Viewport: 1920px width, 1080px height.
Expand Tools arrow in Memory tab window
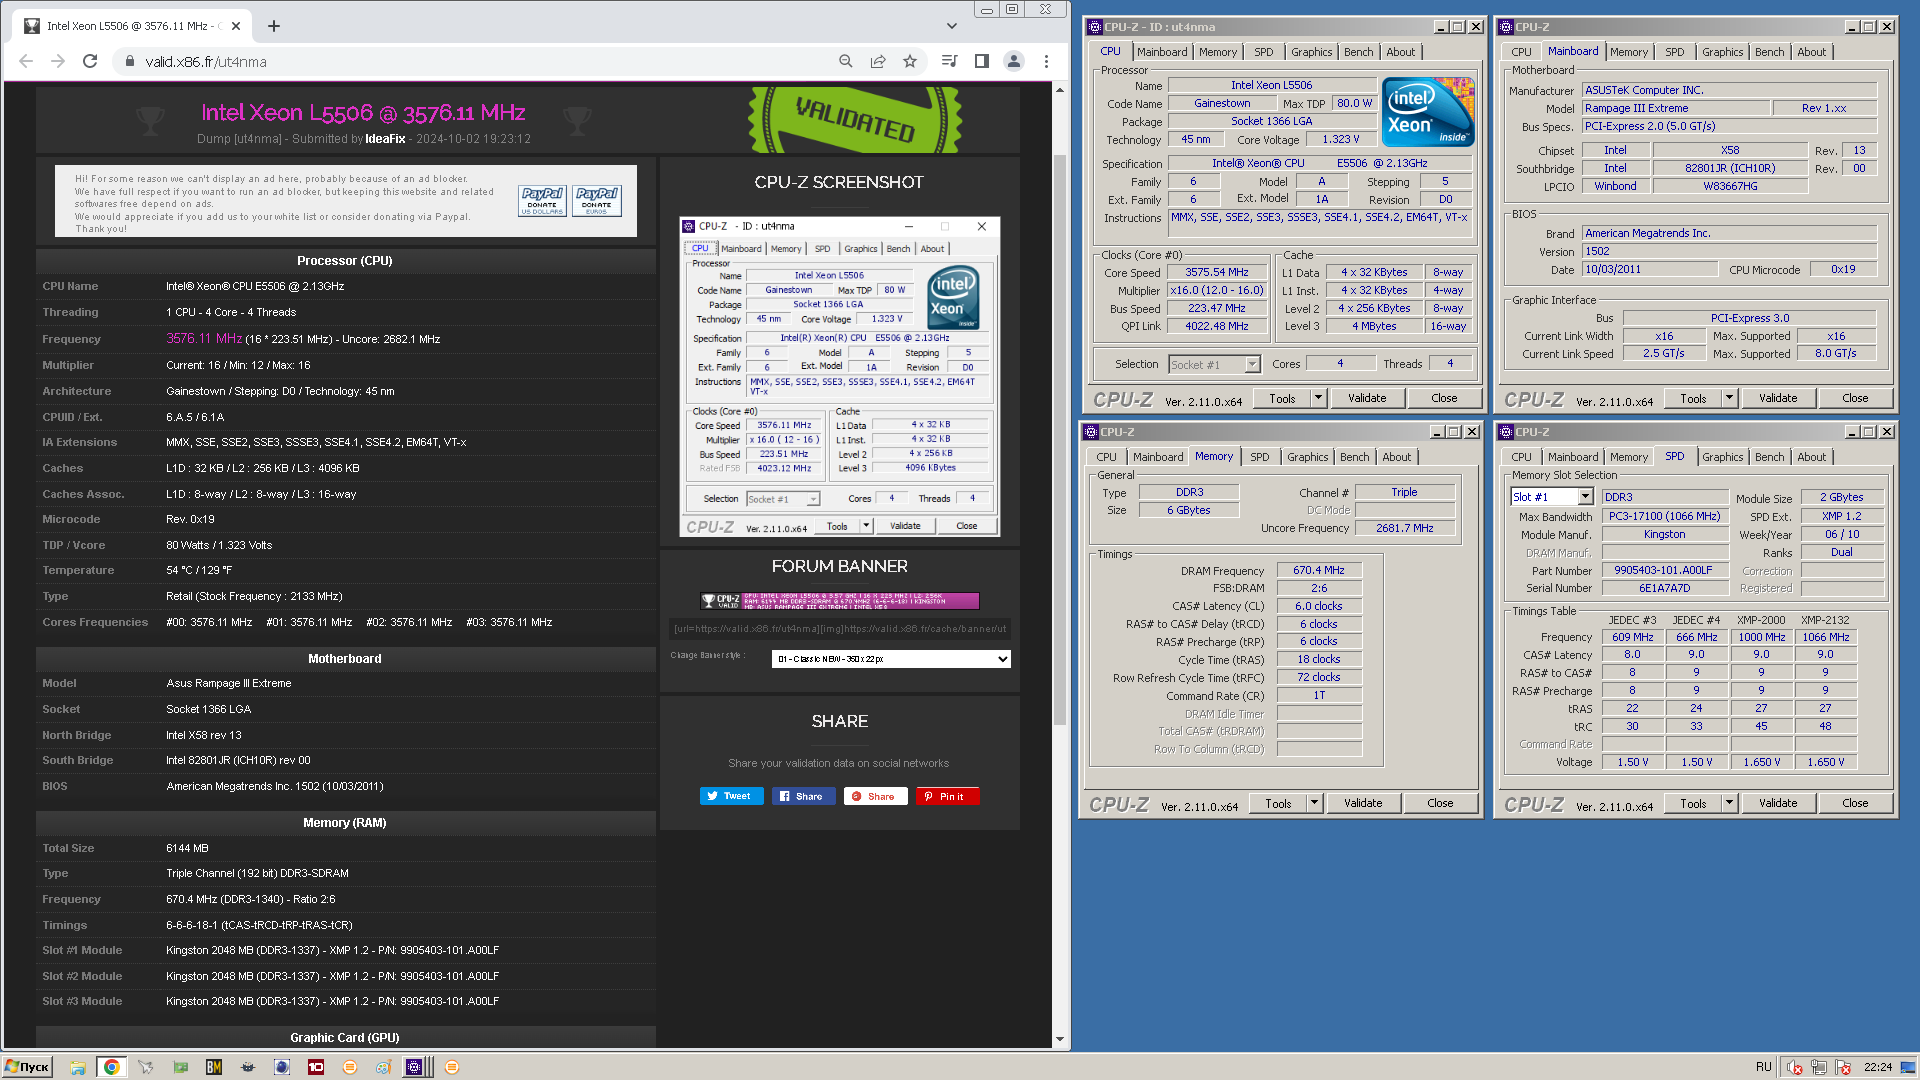click(x=1314, y=803)
